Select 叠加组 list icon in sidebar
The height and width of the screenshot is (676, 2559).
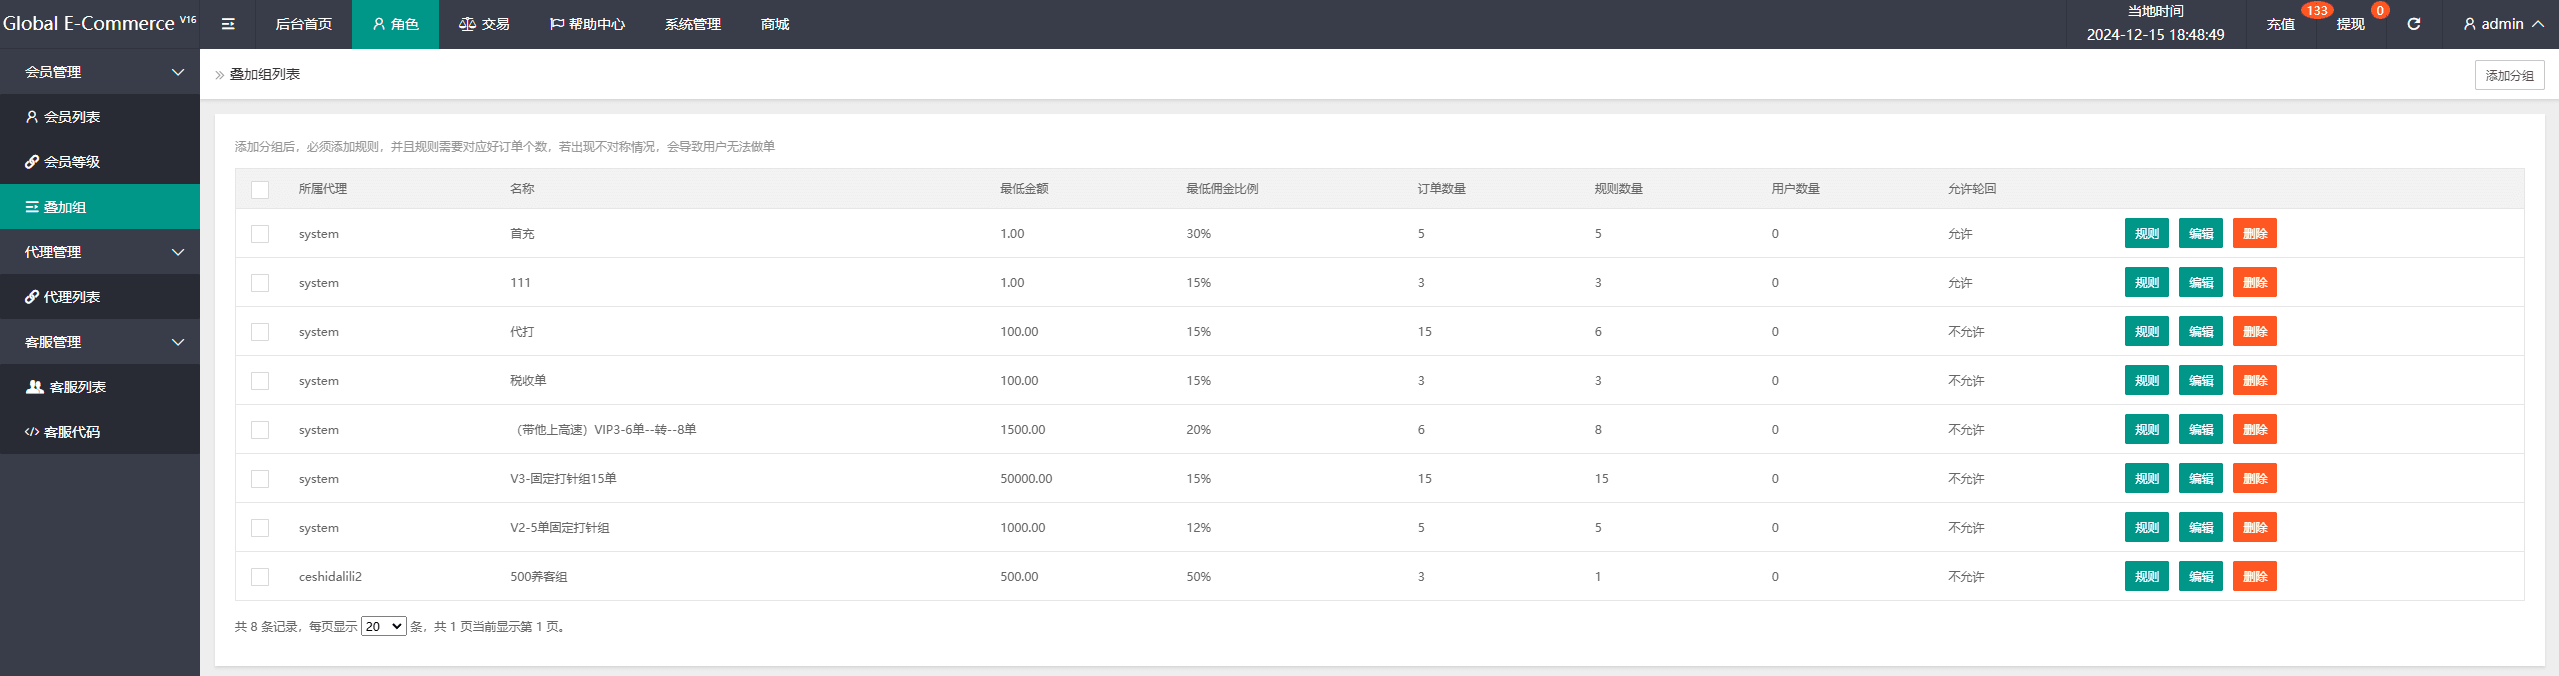pos(32,207)
